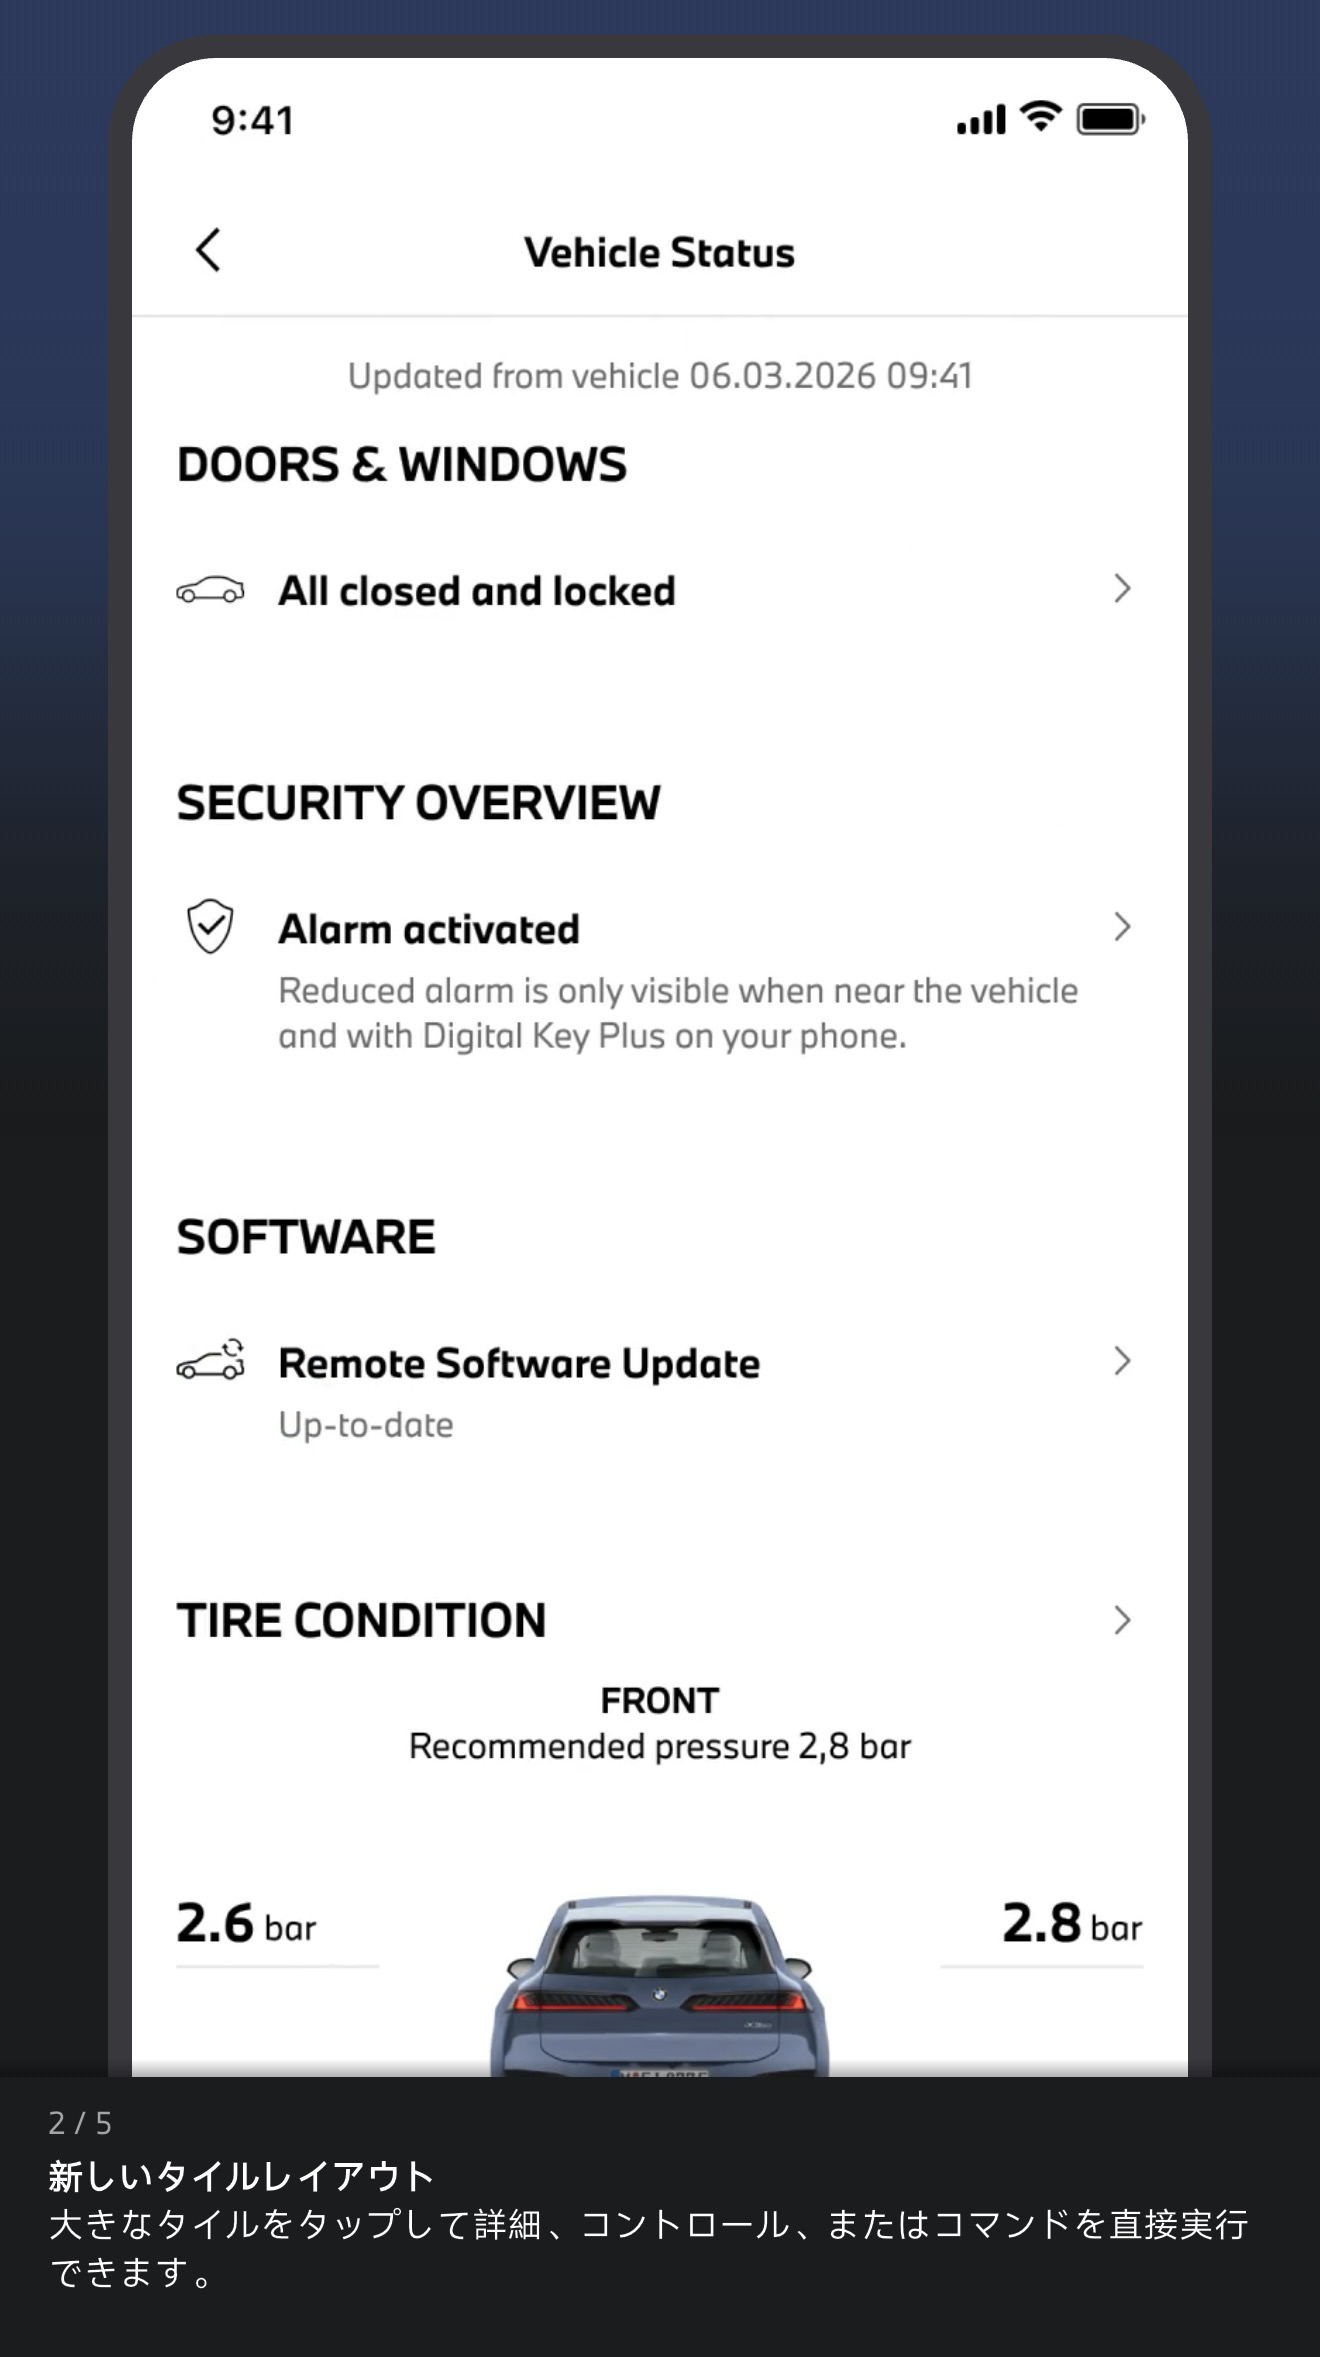Tap the battery status icon
The image size is (1320, 2357).
[1110, 120]
